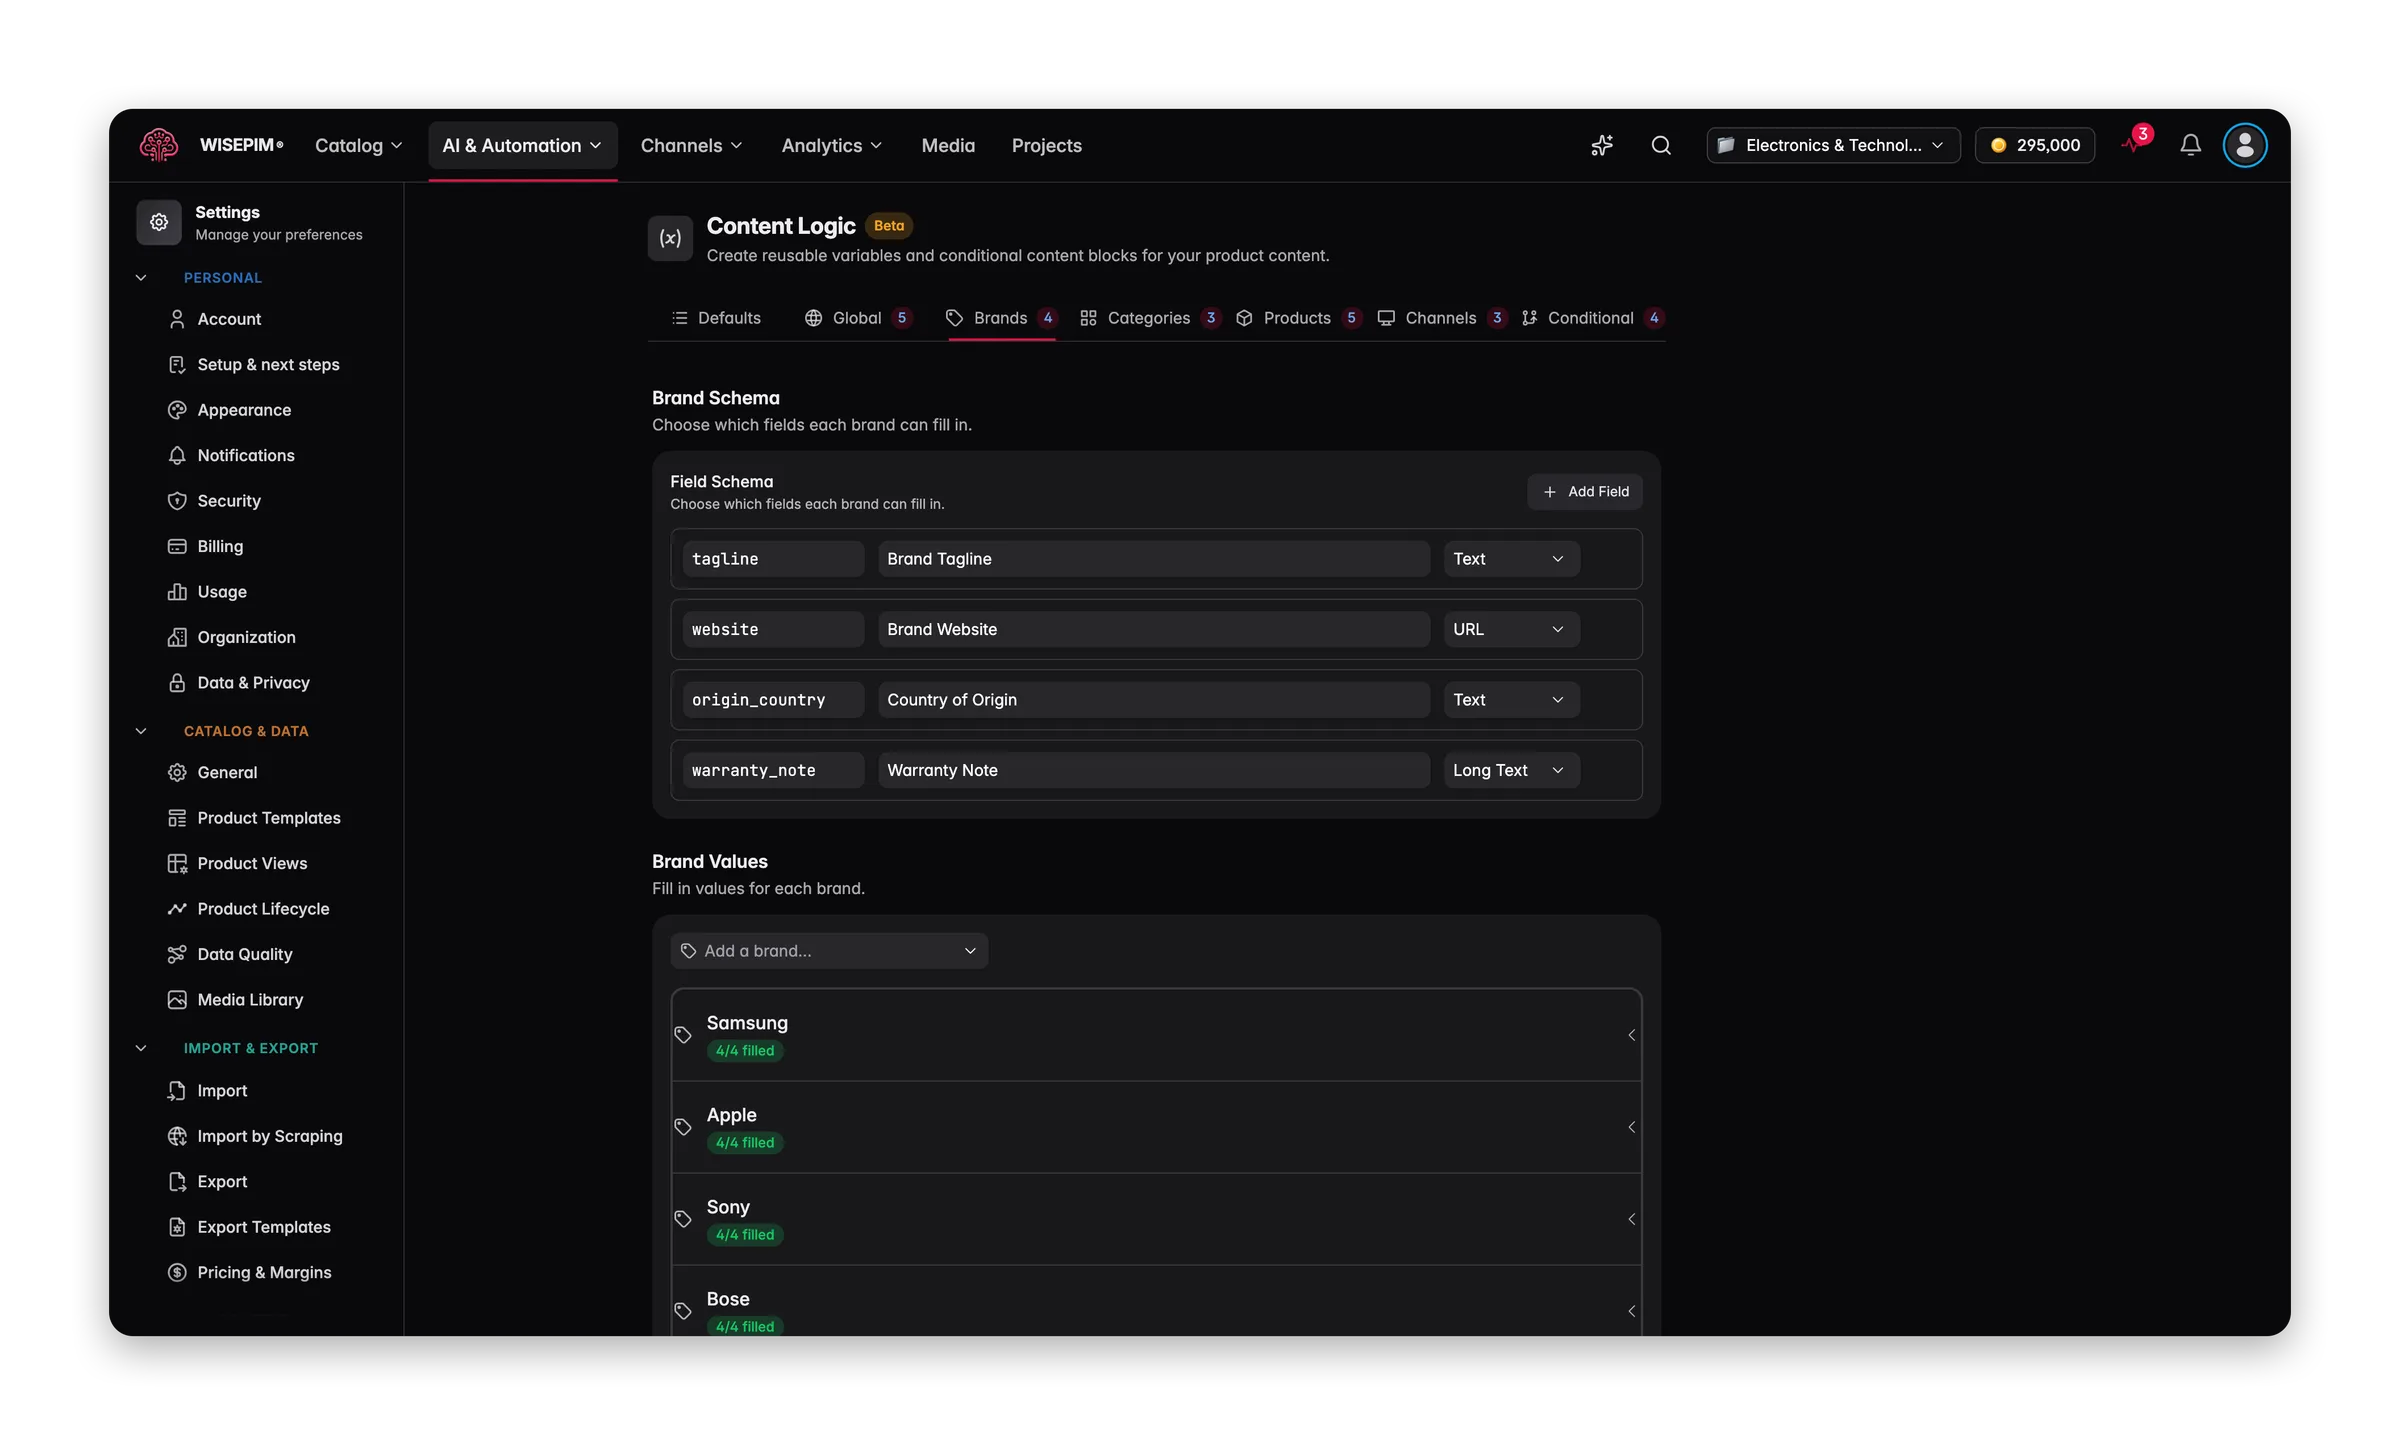Screen dimensions: 2400x1445
Task: Open the website field URL type dropdown
Action: 1511,629
